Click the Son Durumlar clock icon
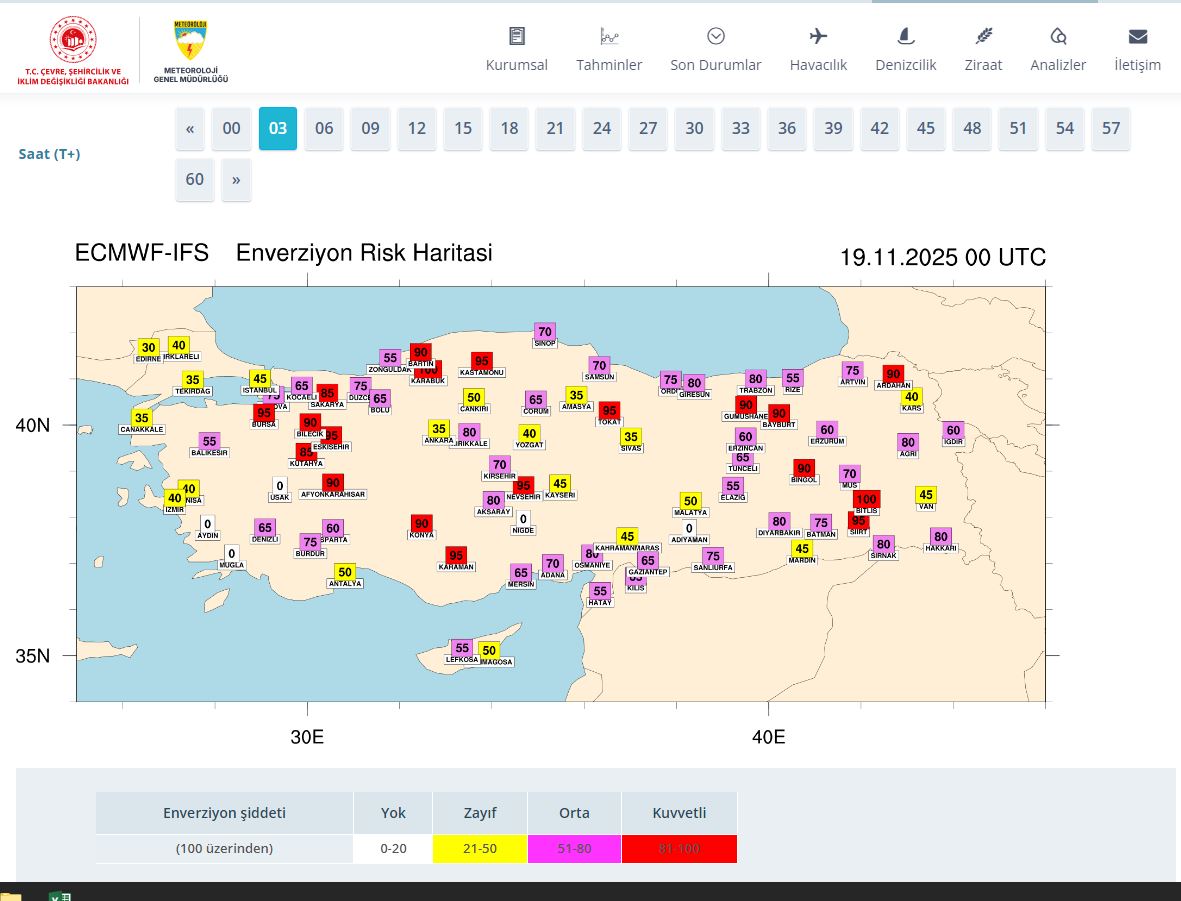 716,35
